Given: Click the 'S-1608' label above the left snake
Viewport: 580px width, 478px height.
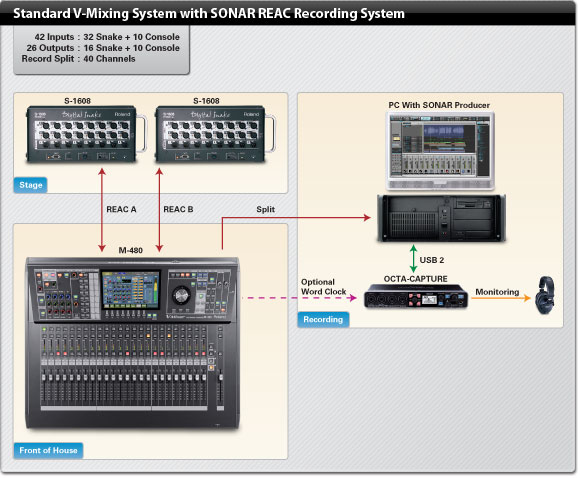Looking at the screenshot, I should pos(77,101).
